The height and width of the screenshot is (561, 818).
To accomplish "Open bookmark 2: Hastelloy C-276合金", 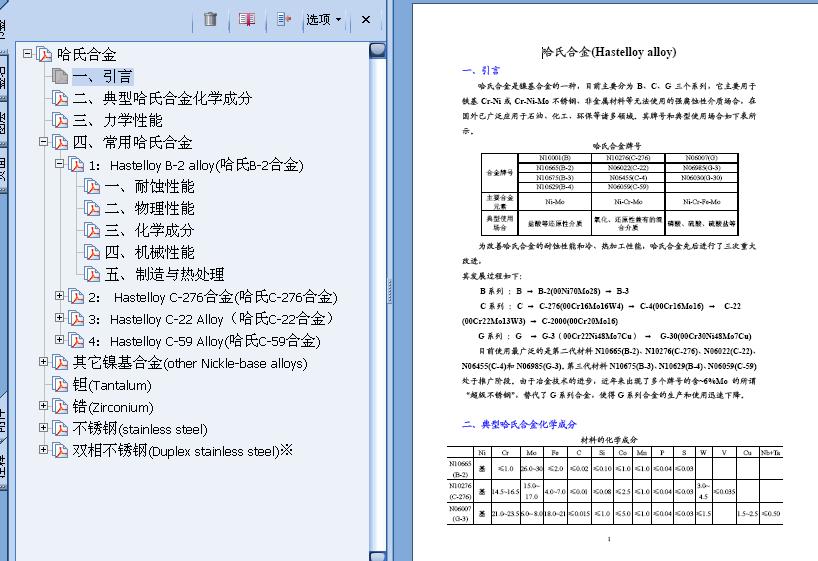I will point(213,297).
